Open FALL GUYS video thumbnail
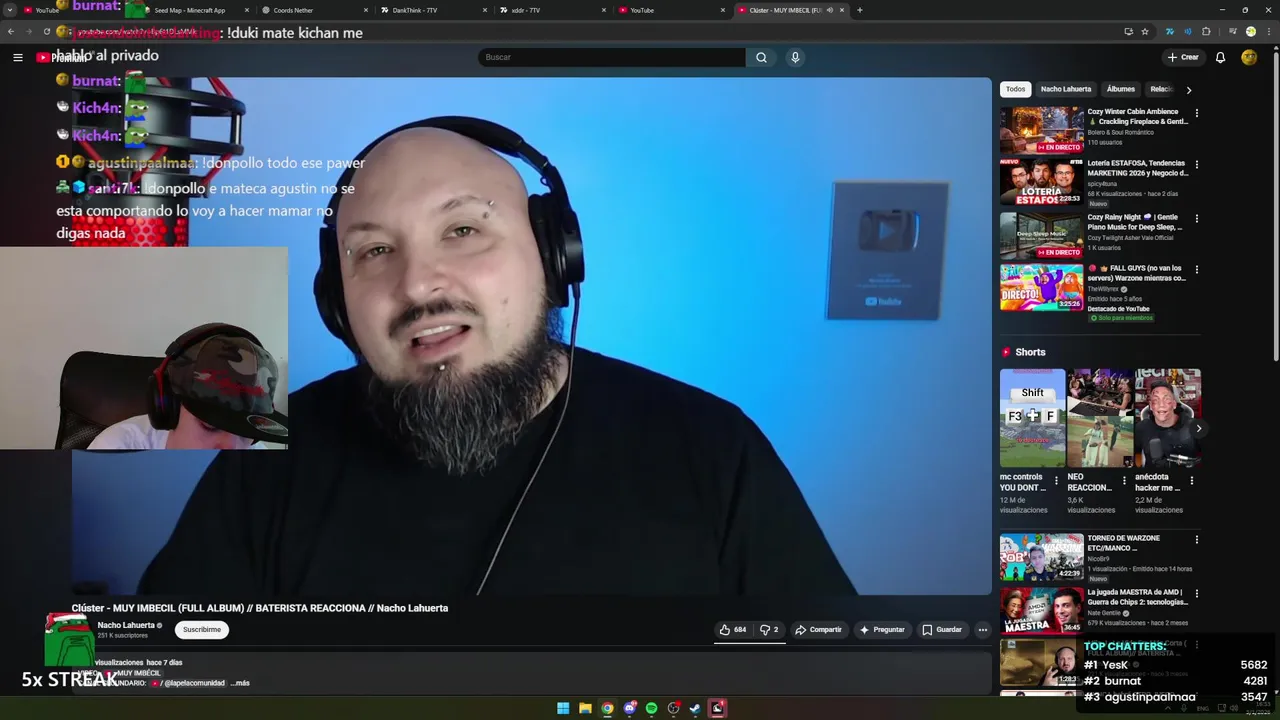Image resolution: width=1280 pixels, height=720 pixels. click(1041, 287)
